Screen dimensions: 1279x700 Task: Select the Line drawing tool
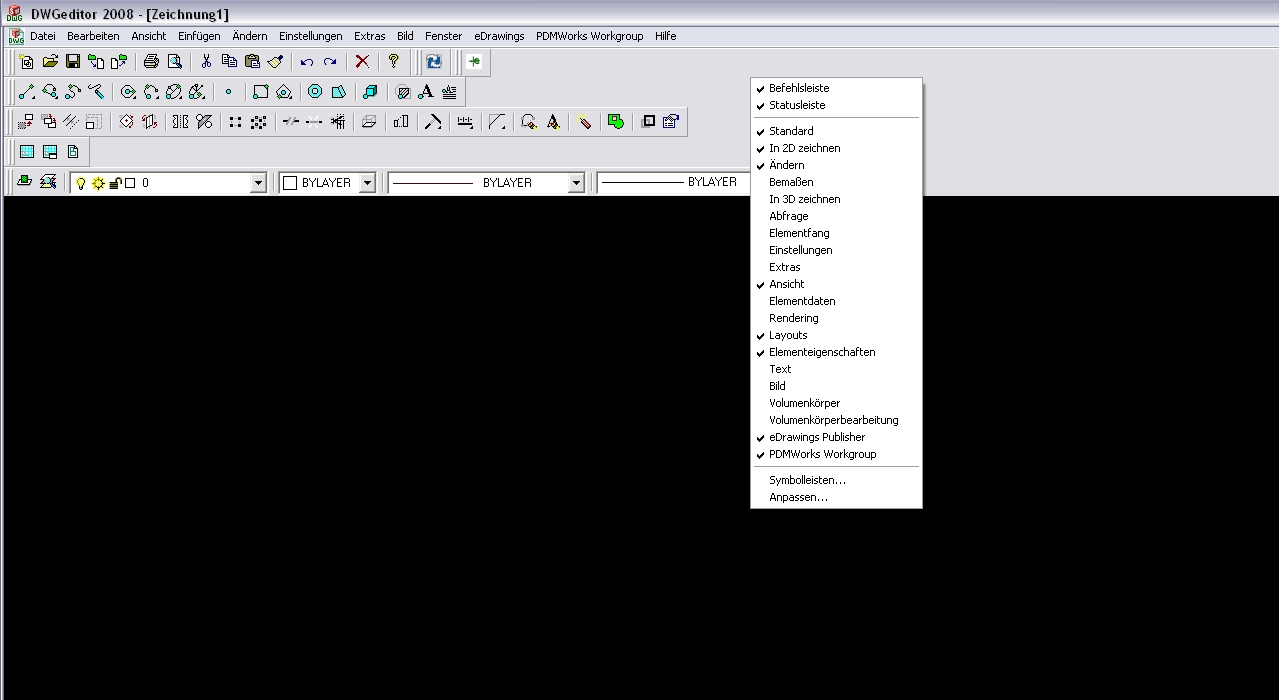click(27, 92)
